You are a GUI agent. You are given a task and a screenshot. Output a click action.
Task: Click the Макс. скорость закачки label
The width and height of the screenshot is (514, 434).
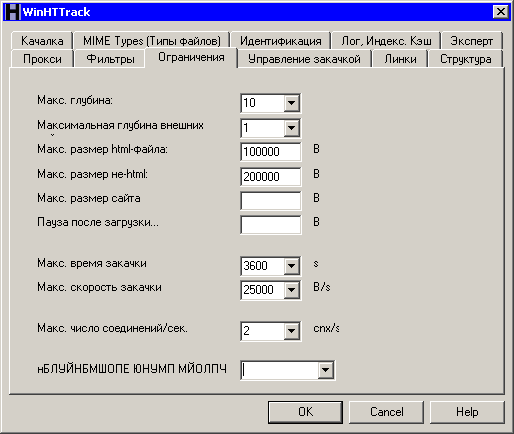point(99,287)
